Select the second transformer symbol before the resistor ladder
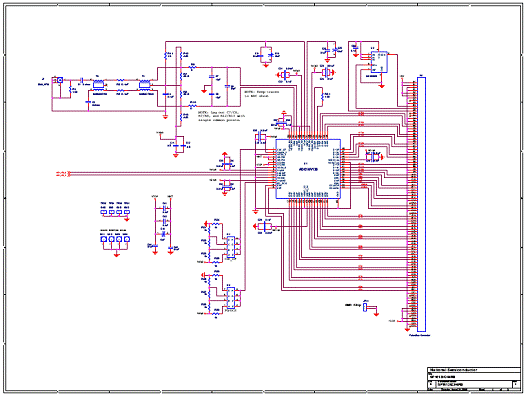 click(145, 85)
